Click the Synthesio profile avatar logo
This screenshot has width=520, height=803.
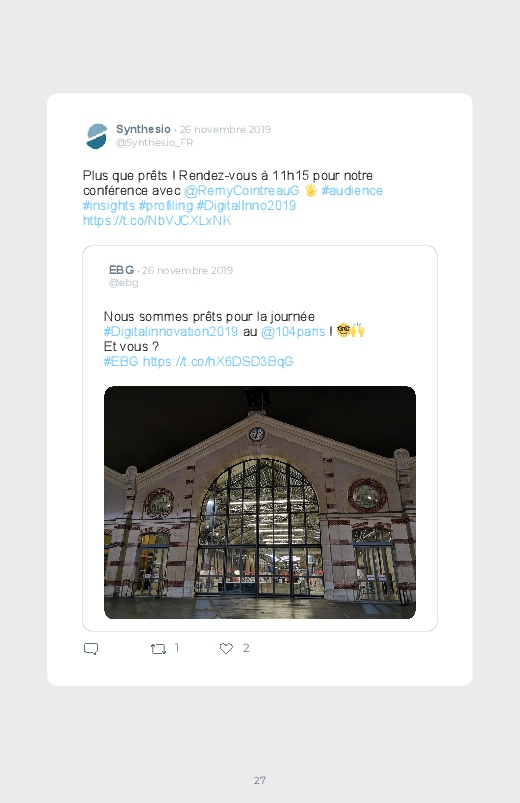96,136
